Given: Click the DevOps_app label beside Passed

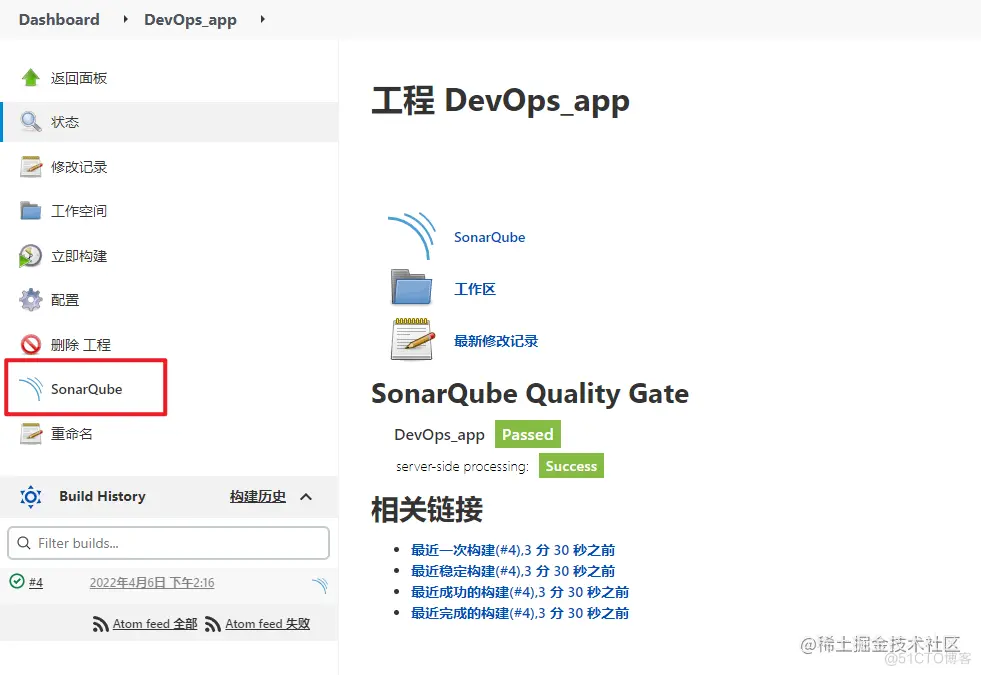Looking at the screenshot, I should (x=439, y=435).
